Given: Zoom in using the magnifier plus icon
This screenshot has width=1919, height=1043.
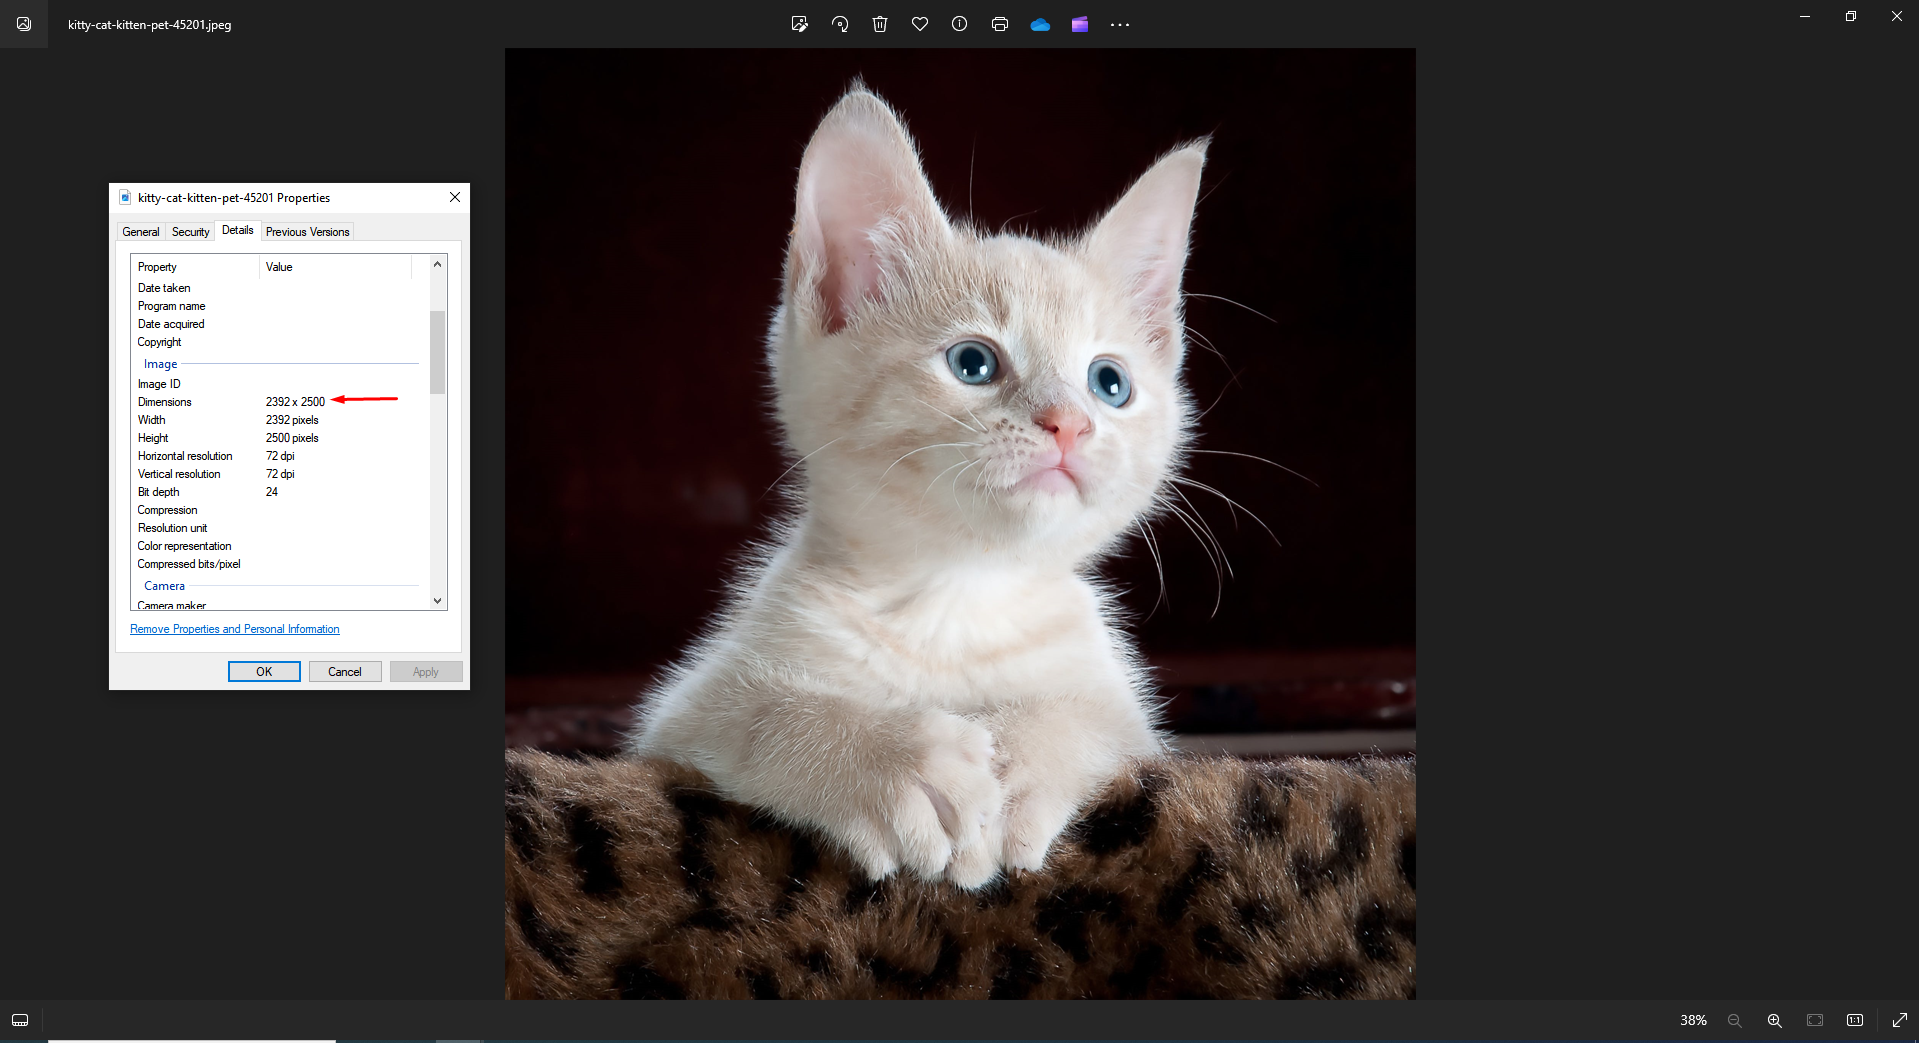Looking at the screenshot, I should [1775, 1020].
